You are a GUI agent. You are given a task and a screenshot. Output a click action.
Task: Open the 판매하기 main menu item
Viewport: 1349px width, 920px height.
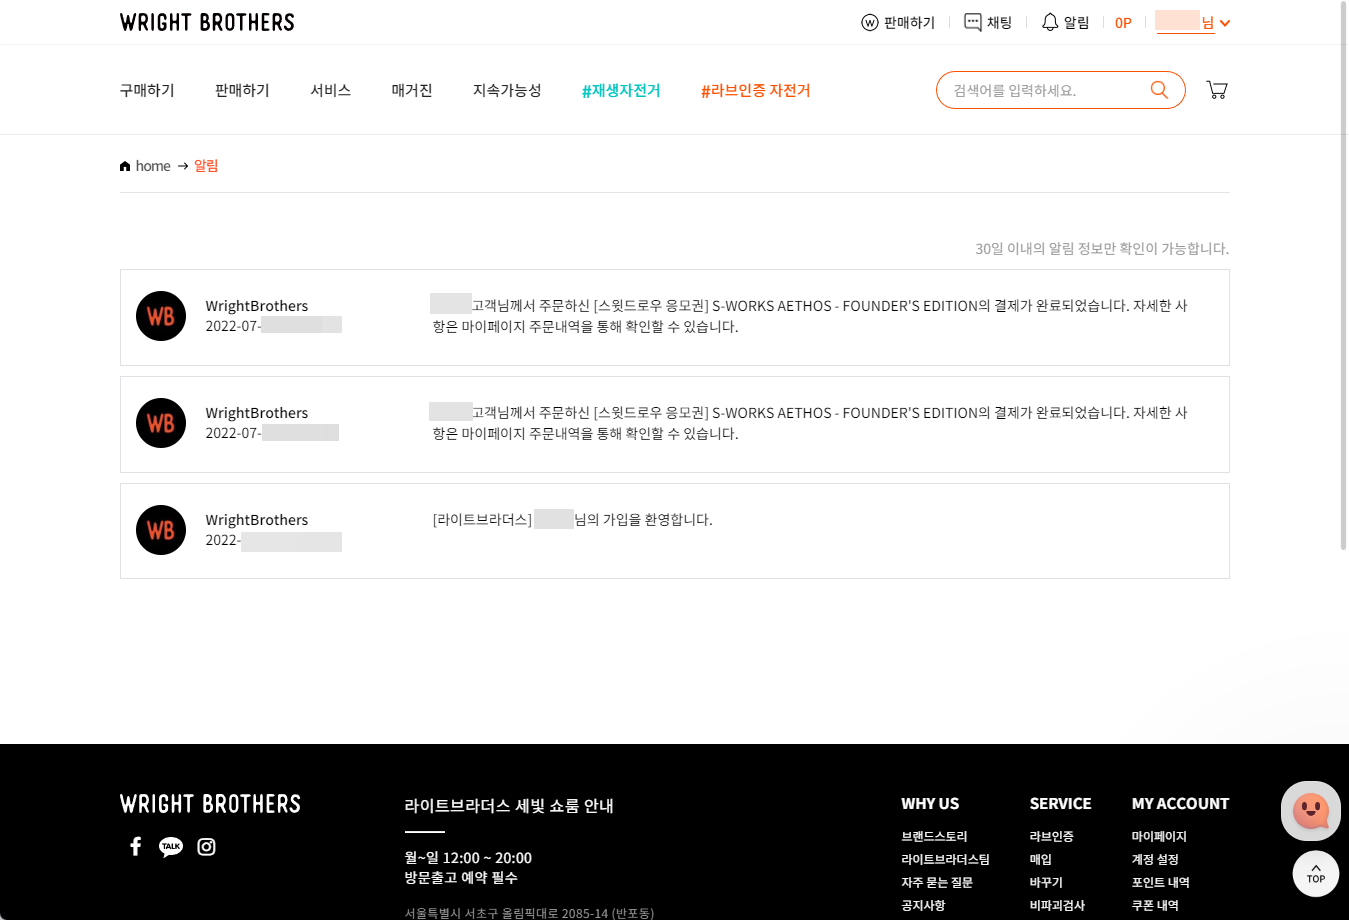point(242,90)
